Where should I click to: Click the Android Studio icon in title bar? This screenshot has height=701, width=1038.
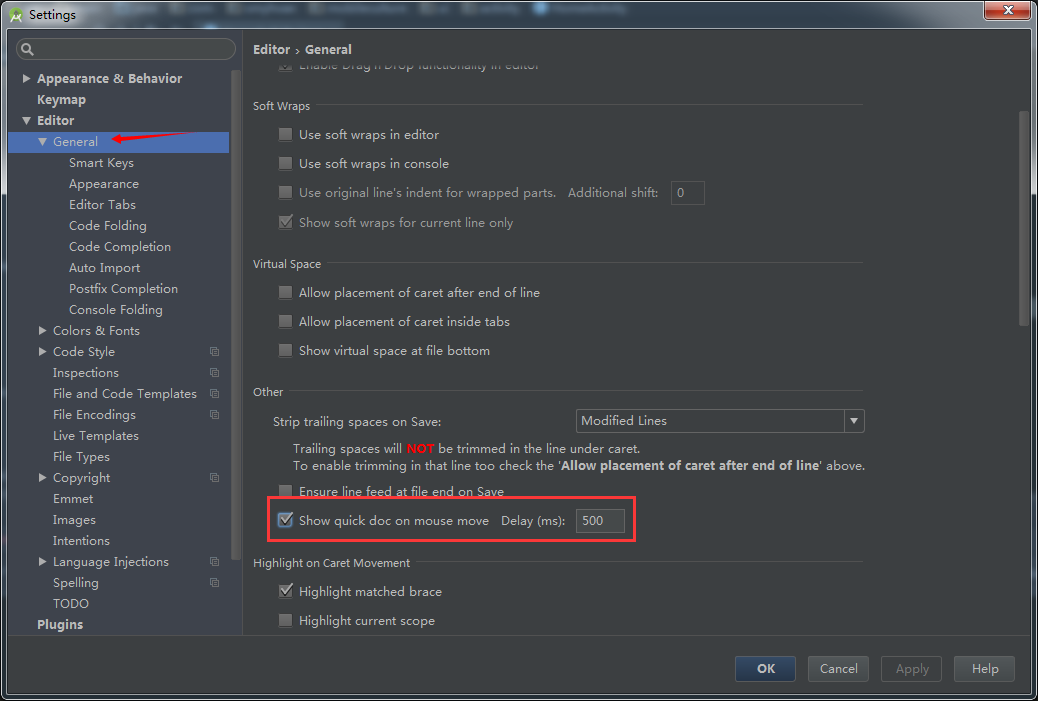pyautogui.click(x=17, y=15)
